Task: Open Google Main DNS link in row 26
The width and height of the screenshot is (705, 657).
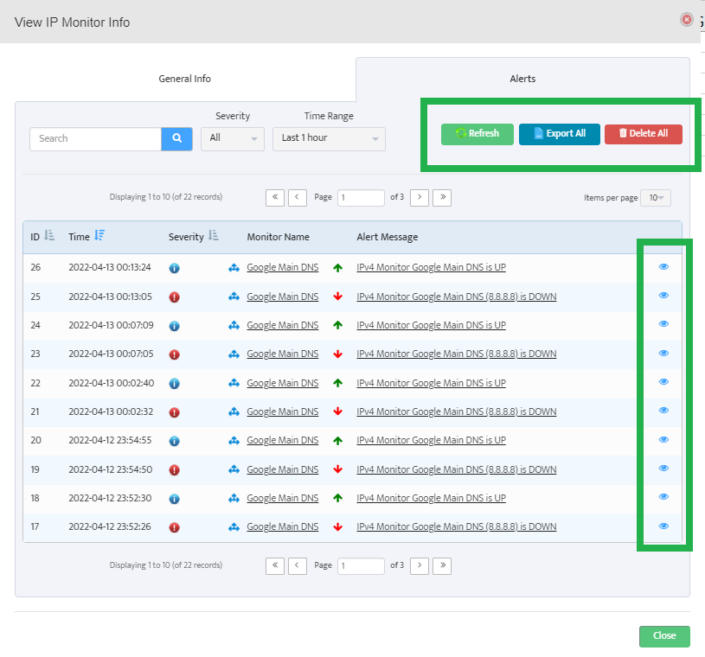Action: (282, 268)
